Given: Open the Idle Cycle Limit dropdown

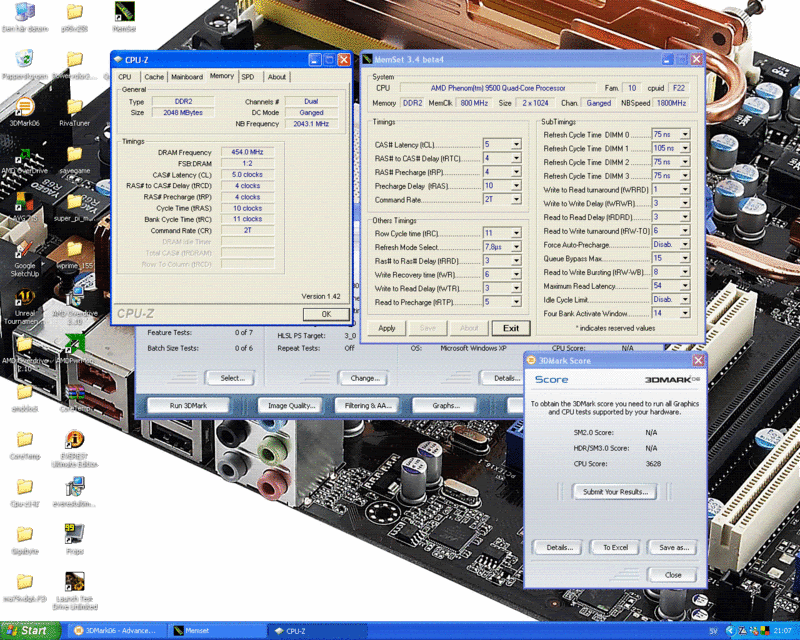Looking at the screenshot, I should (685, 300).
